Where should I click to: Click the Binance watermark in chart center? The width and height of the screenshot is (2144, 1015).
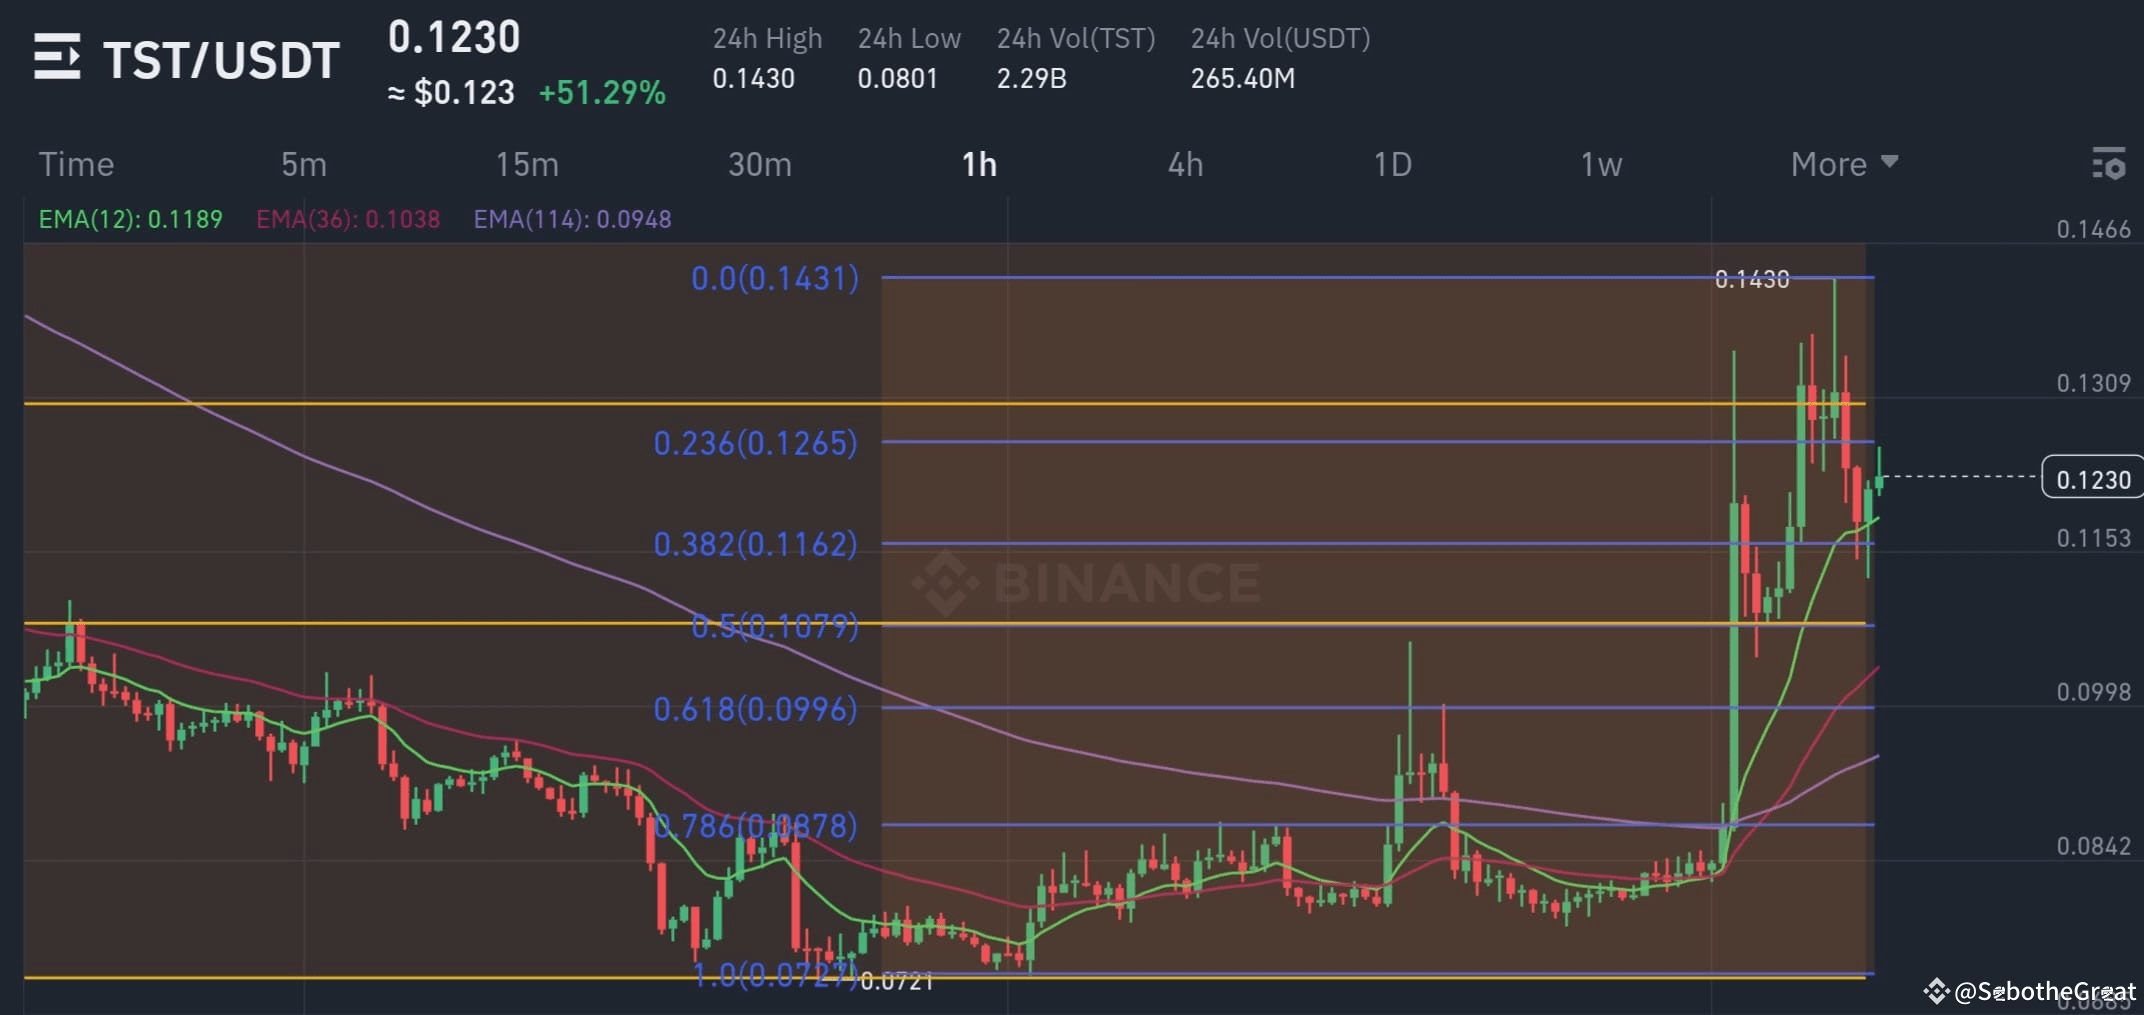pyautogui.click(x=1085, y=580)
